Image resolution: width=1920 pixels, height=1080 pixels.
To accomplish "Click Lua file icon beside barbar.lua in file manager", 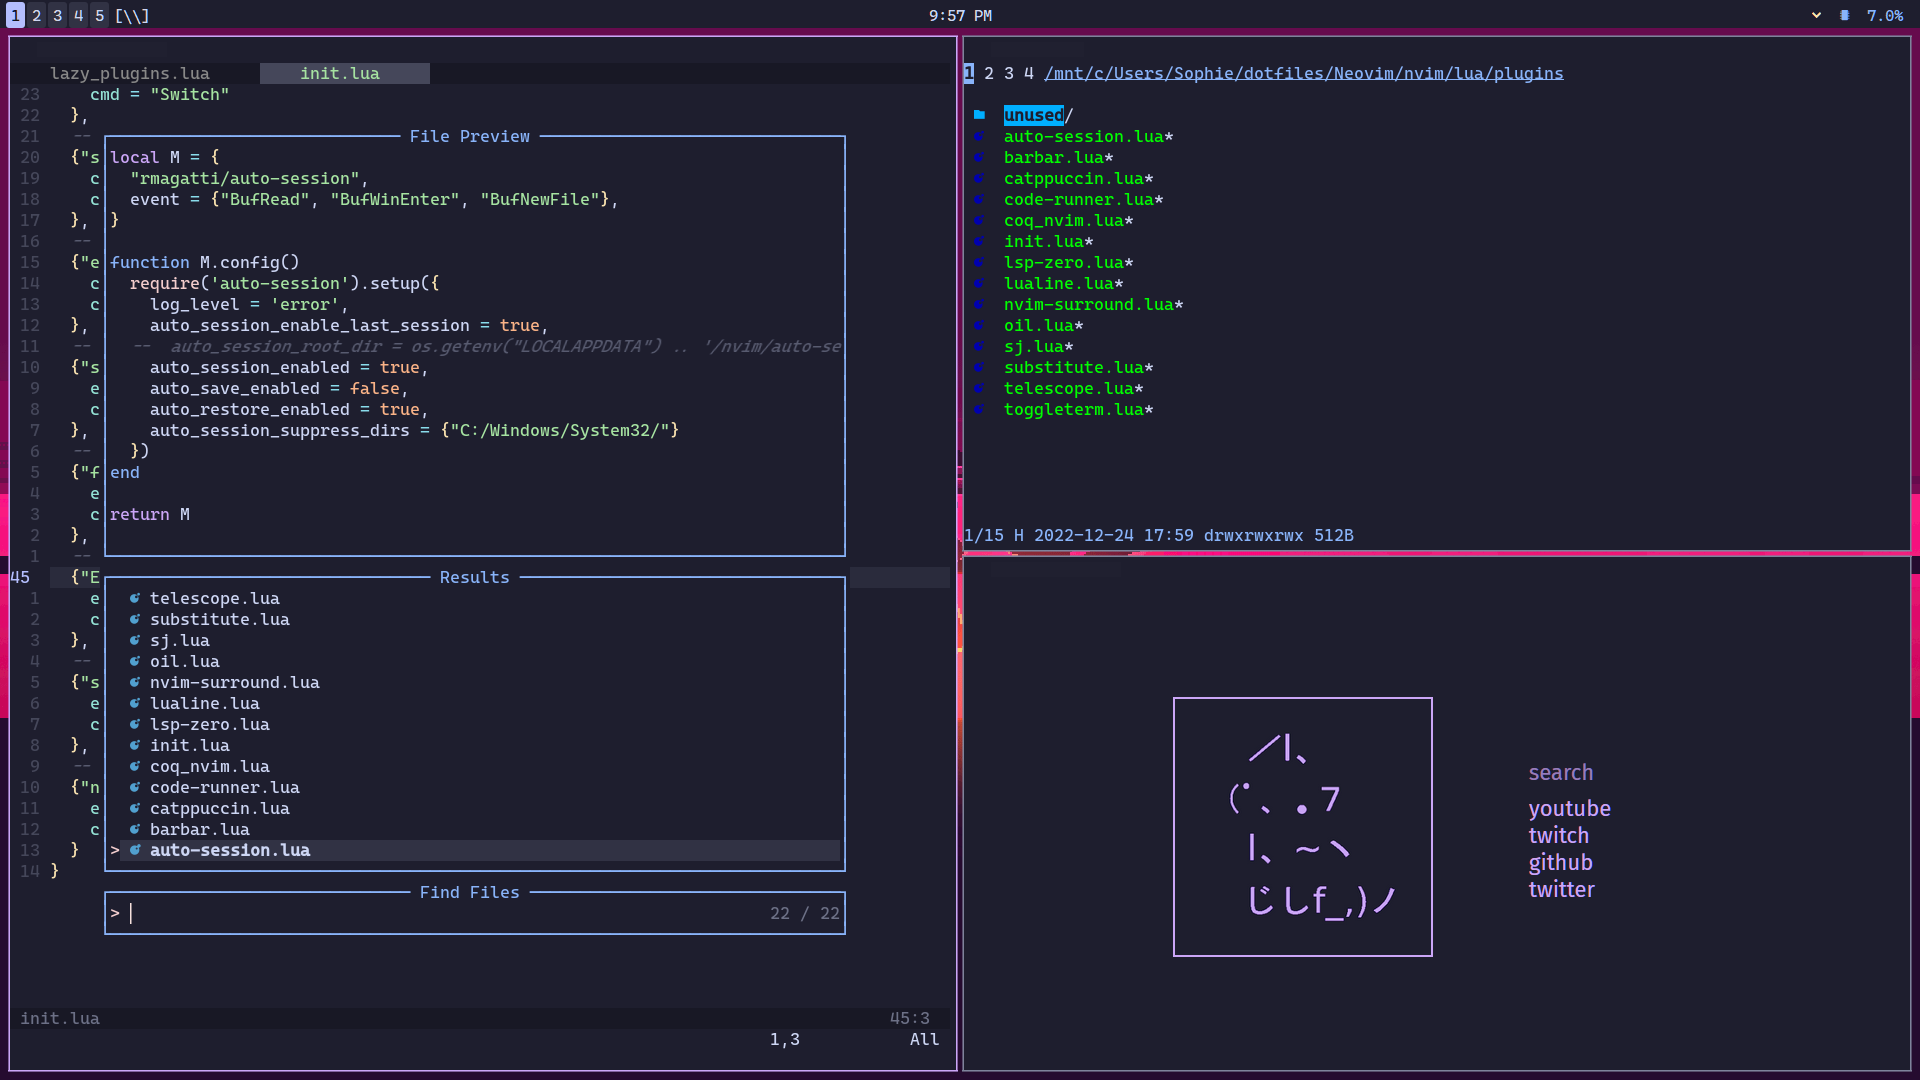I will tap(980, 158).
